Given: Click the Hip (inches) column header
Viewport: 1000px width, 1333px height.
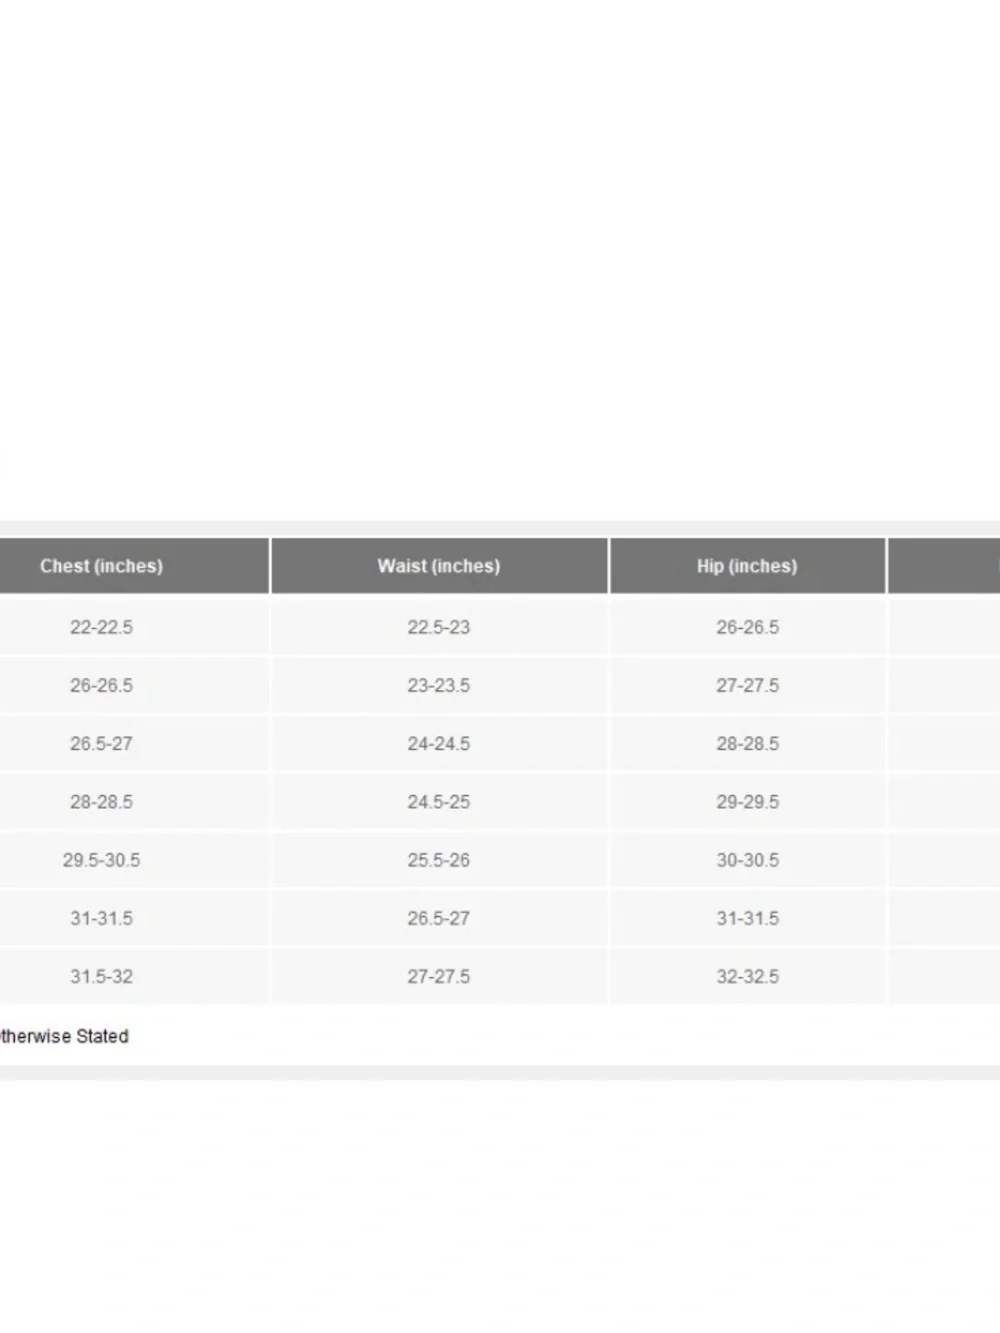Looking at the screenshot, I should (x=747, y=566).
